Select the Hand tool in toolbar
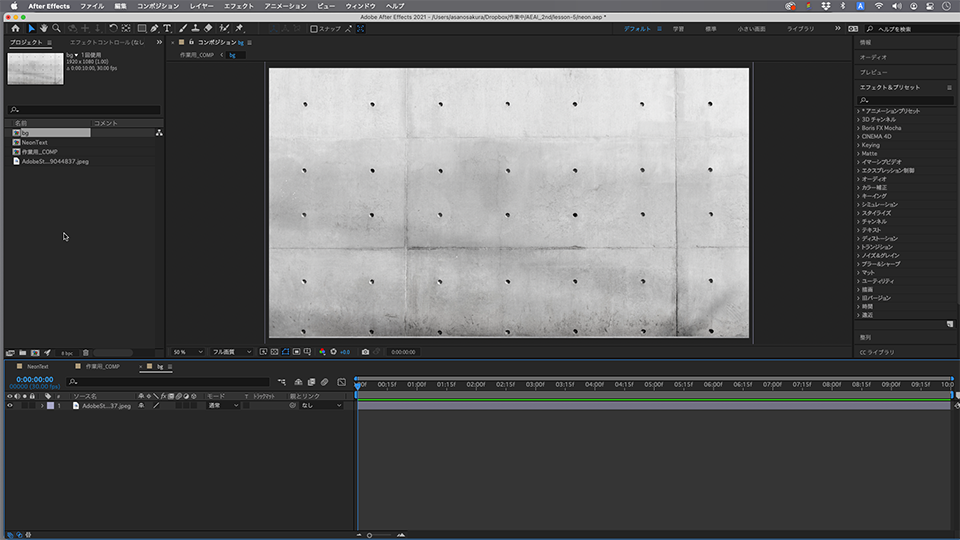 pyautogui.click(x=43, y=28)
